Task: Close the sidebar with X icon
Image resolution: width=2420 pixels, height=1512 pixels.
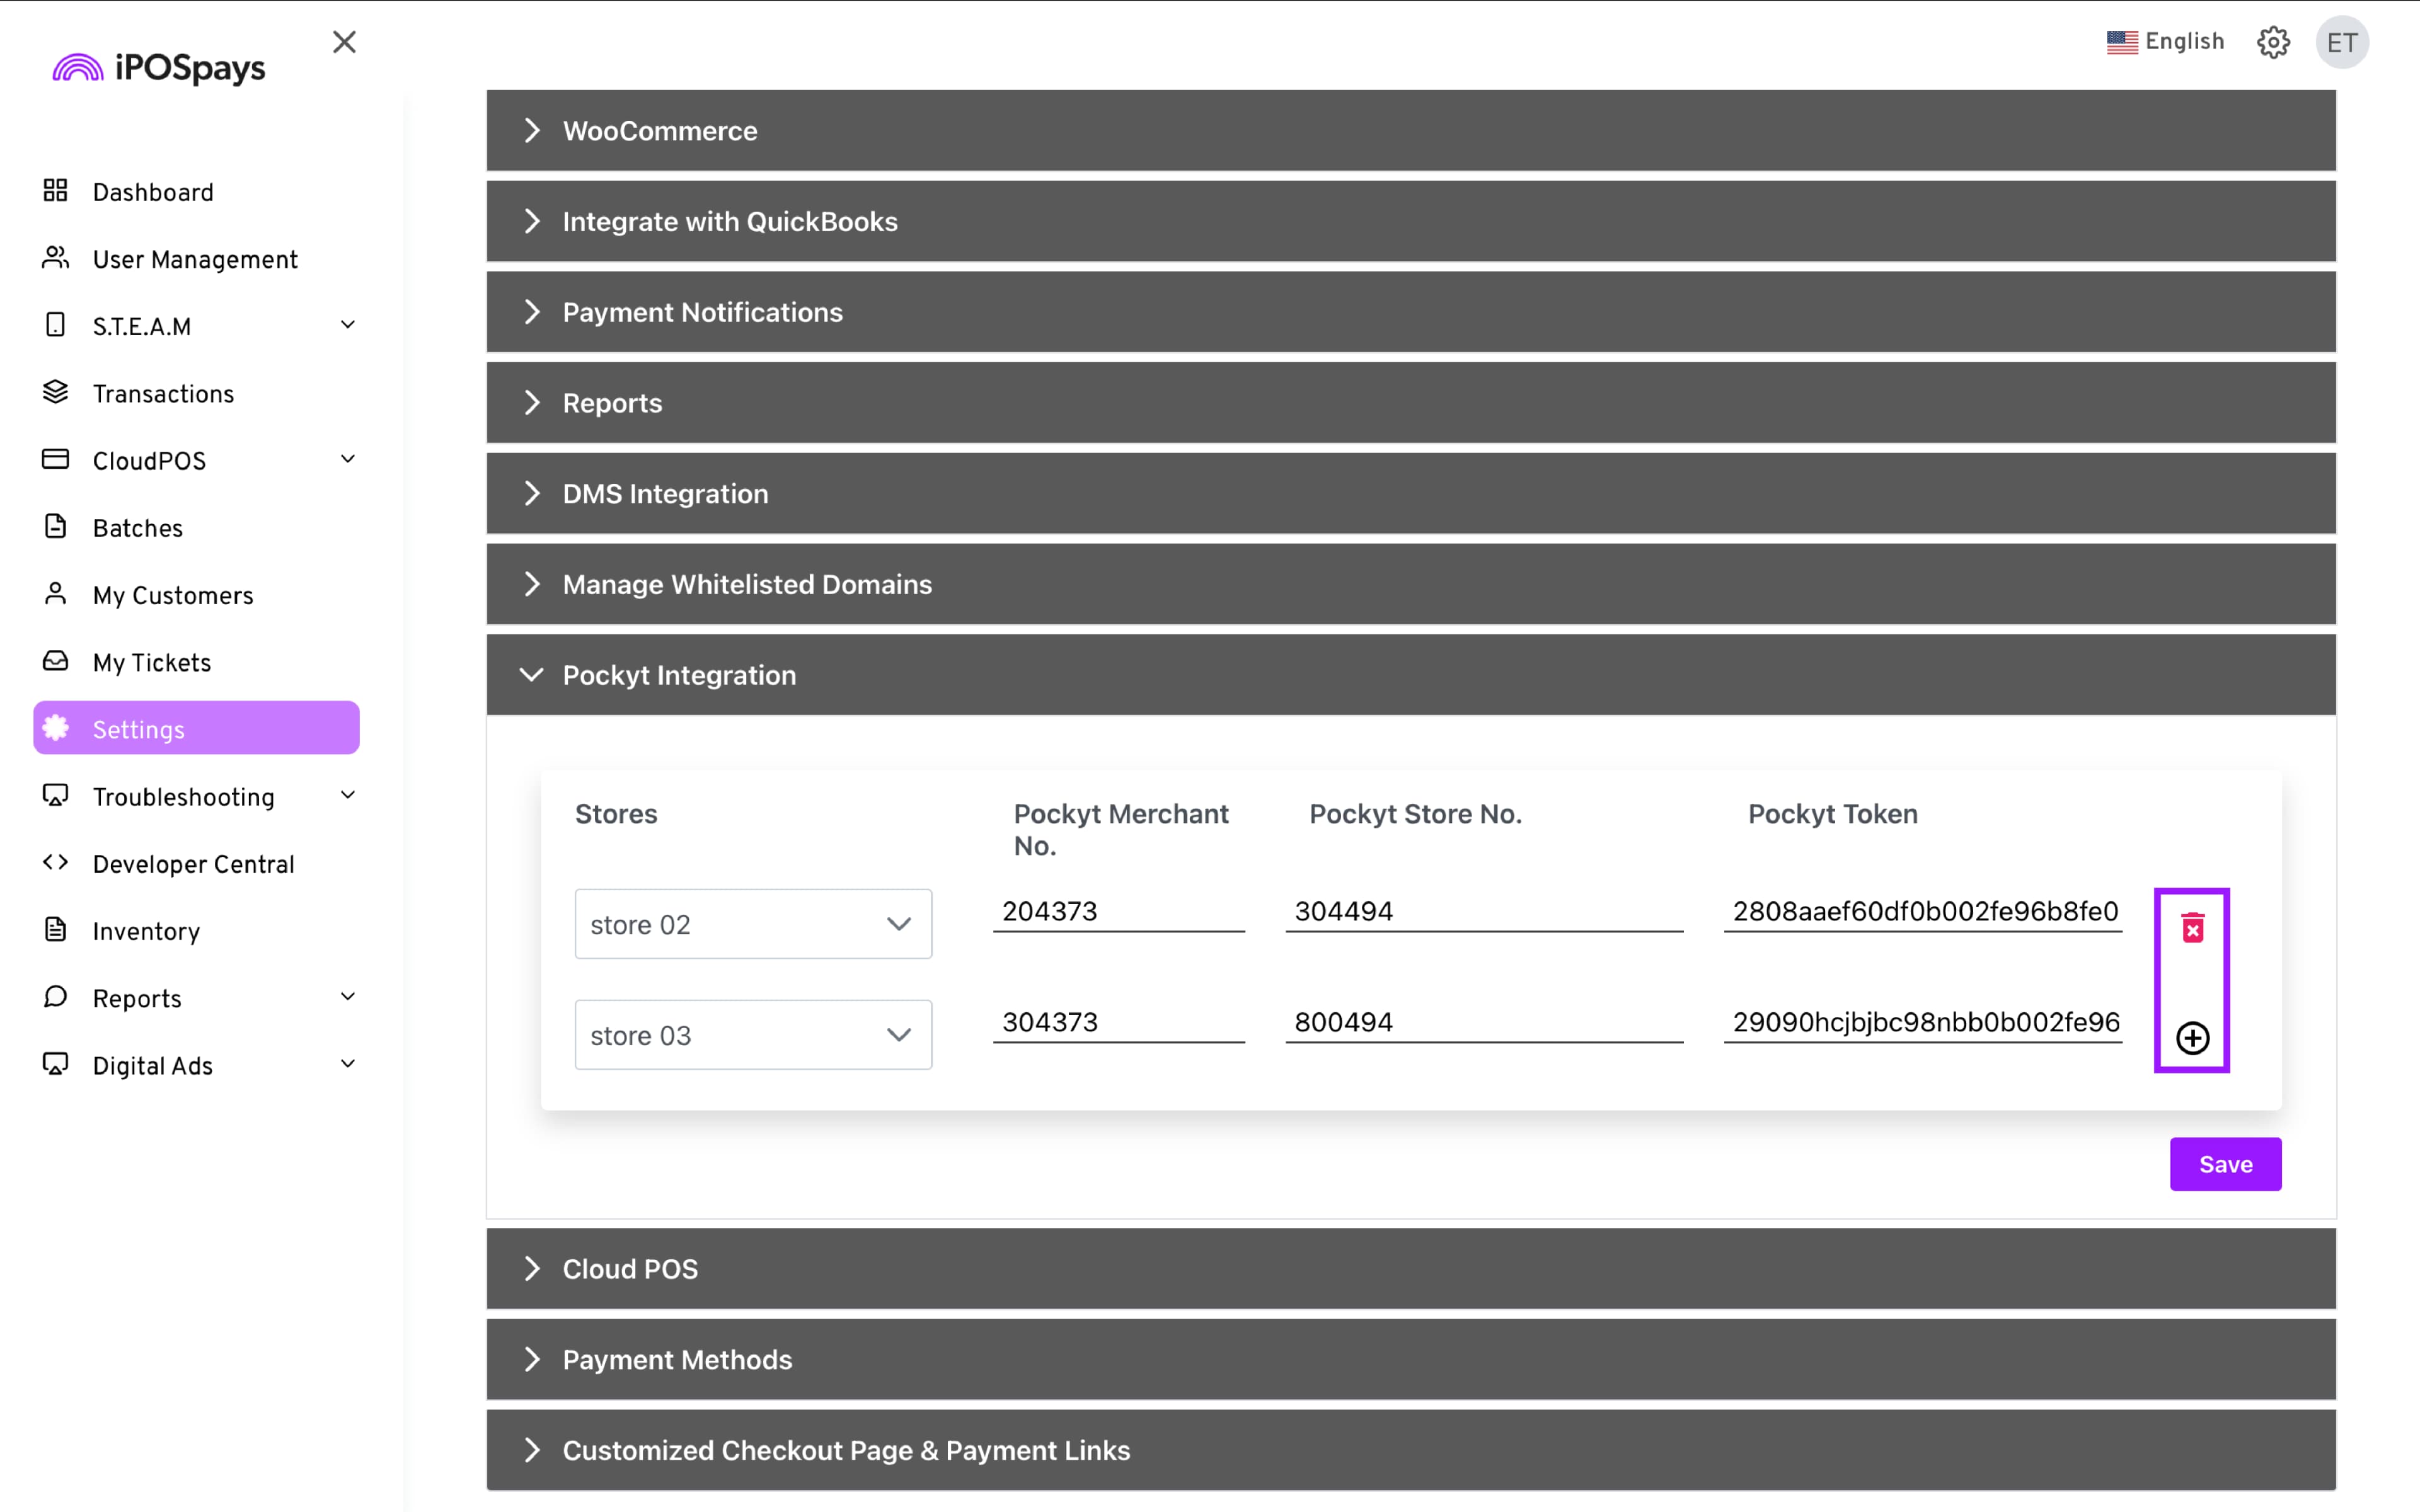Action: [x=344, y=42]
